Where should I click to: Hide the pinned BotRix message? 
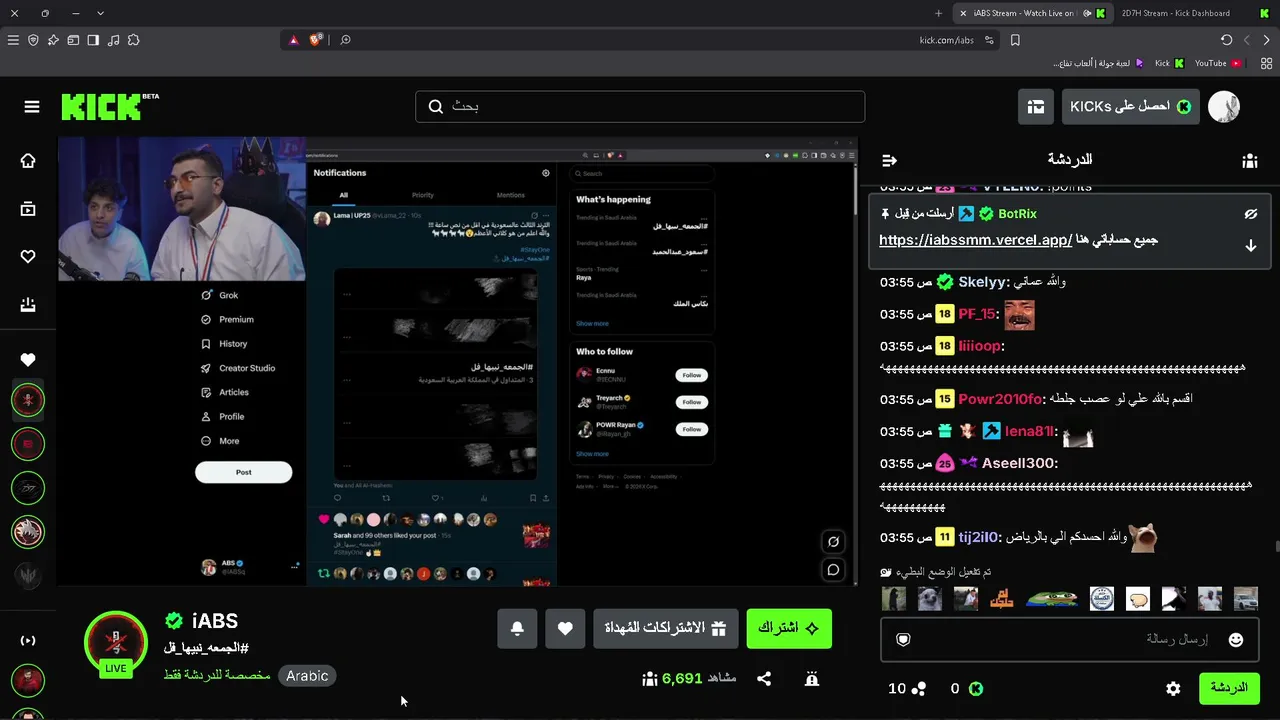click(x=1250, y=214)
